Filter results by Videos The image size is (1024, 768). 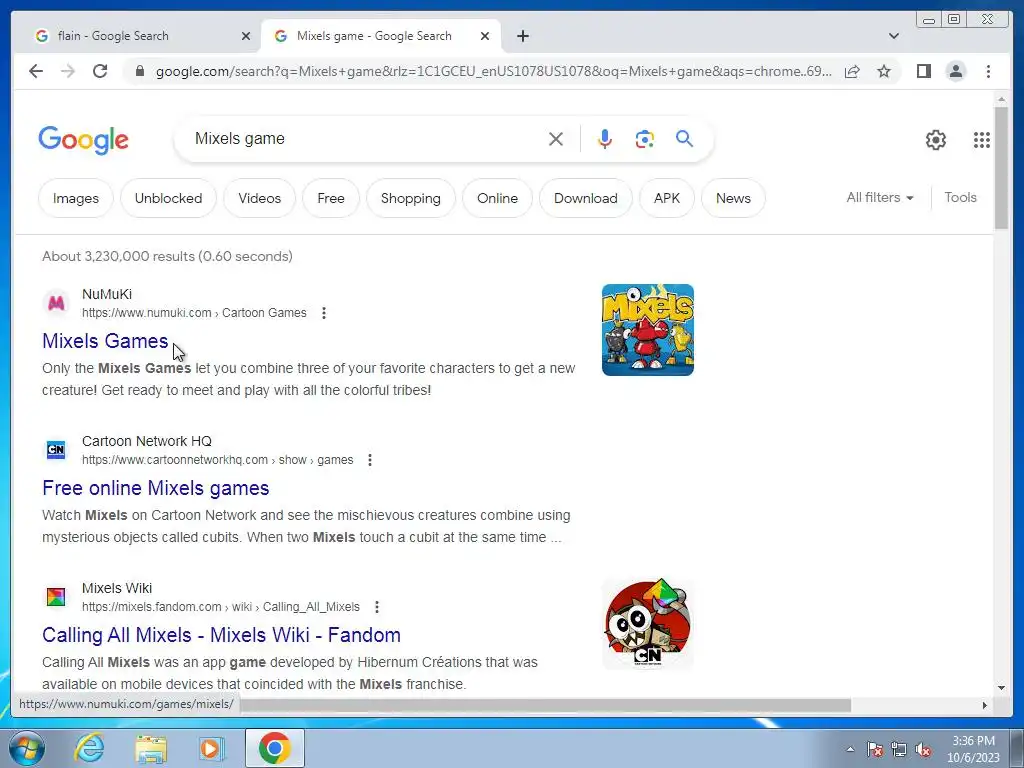click(259, 198)
